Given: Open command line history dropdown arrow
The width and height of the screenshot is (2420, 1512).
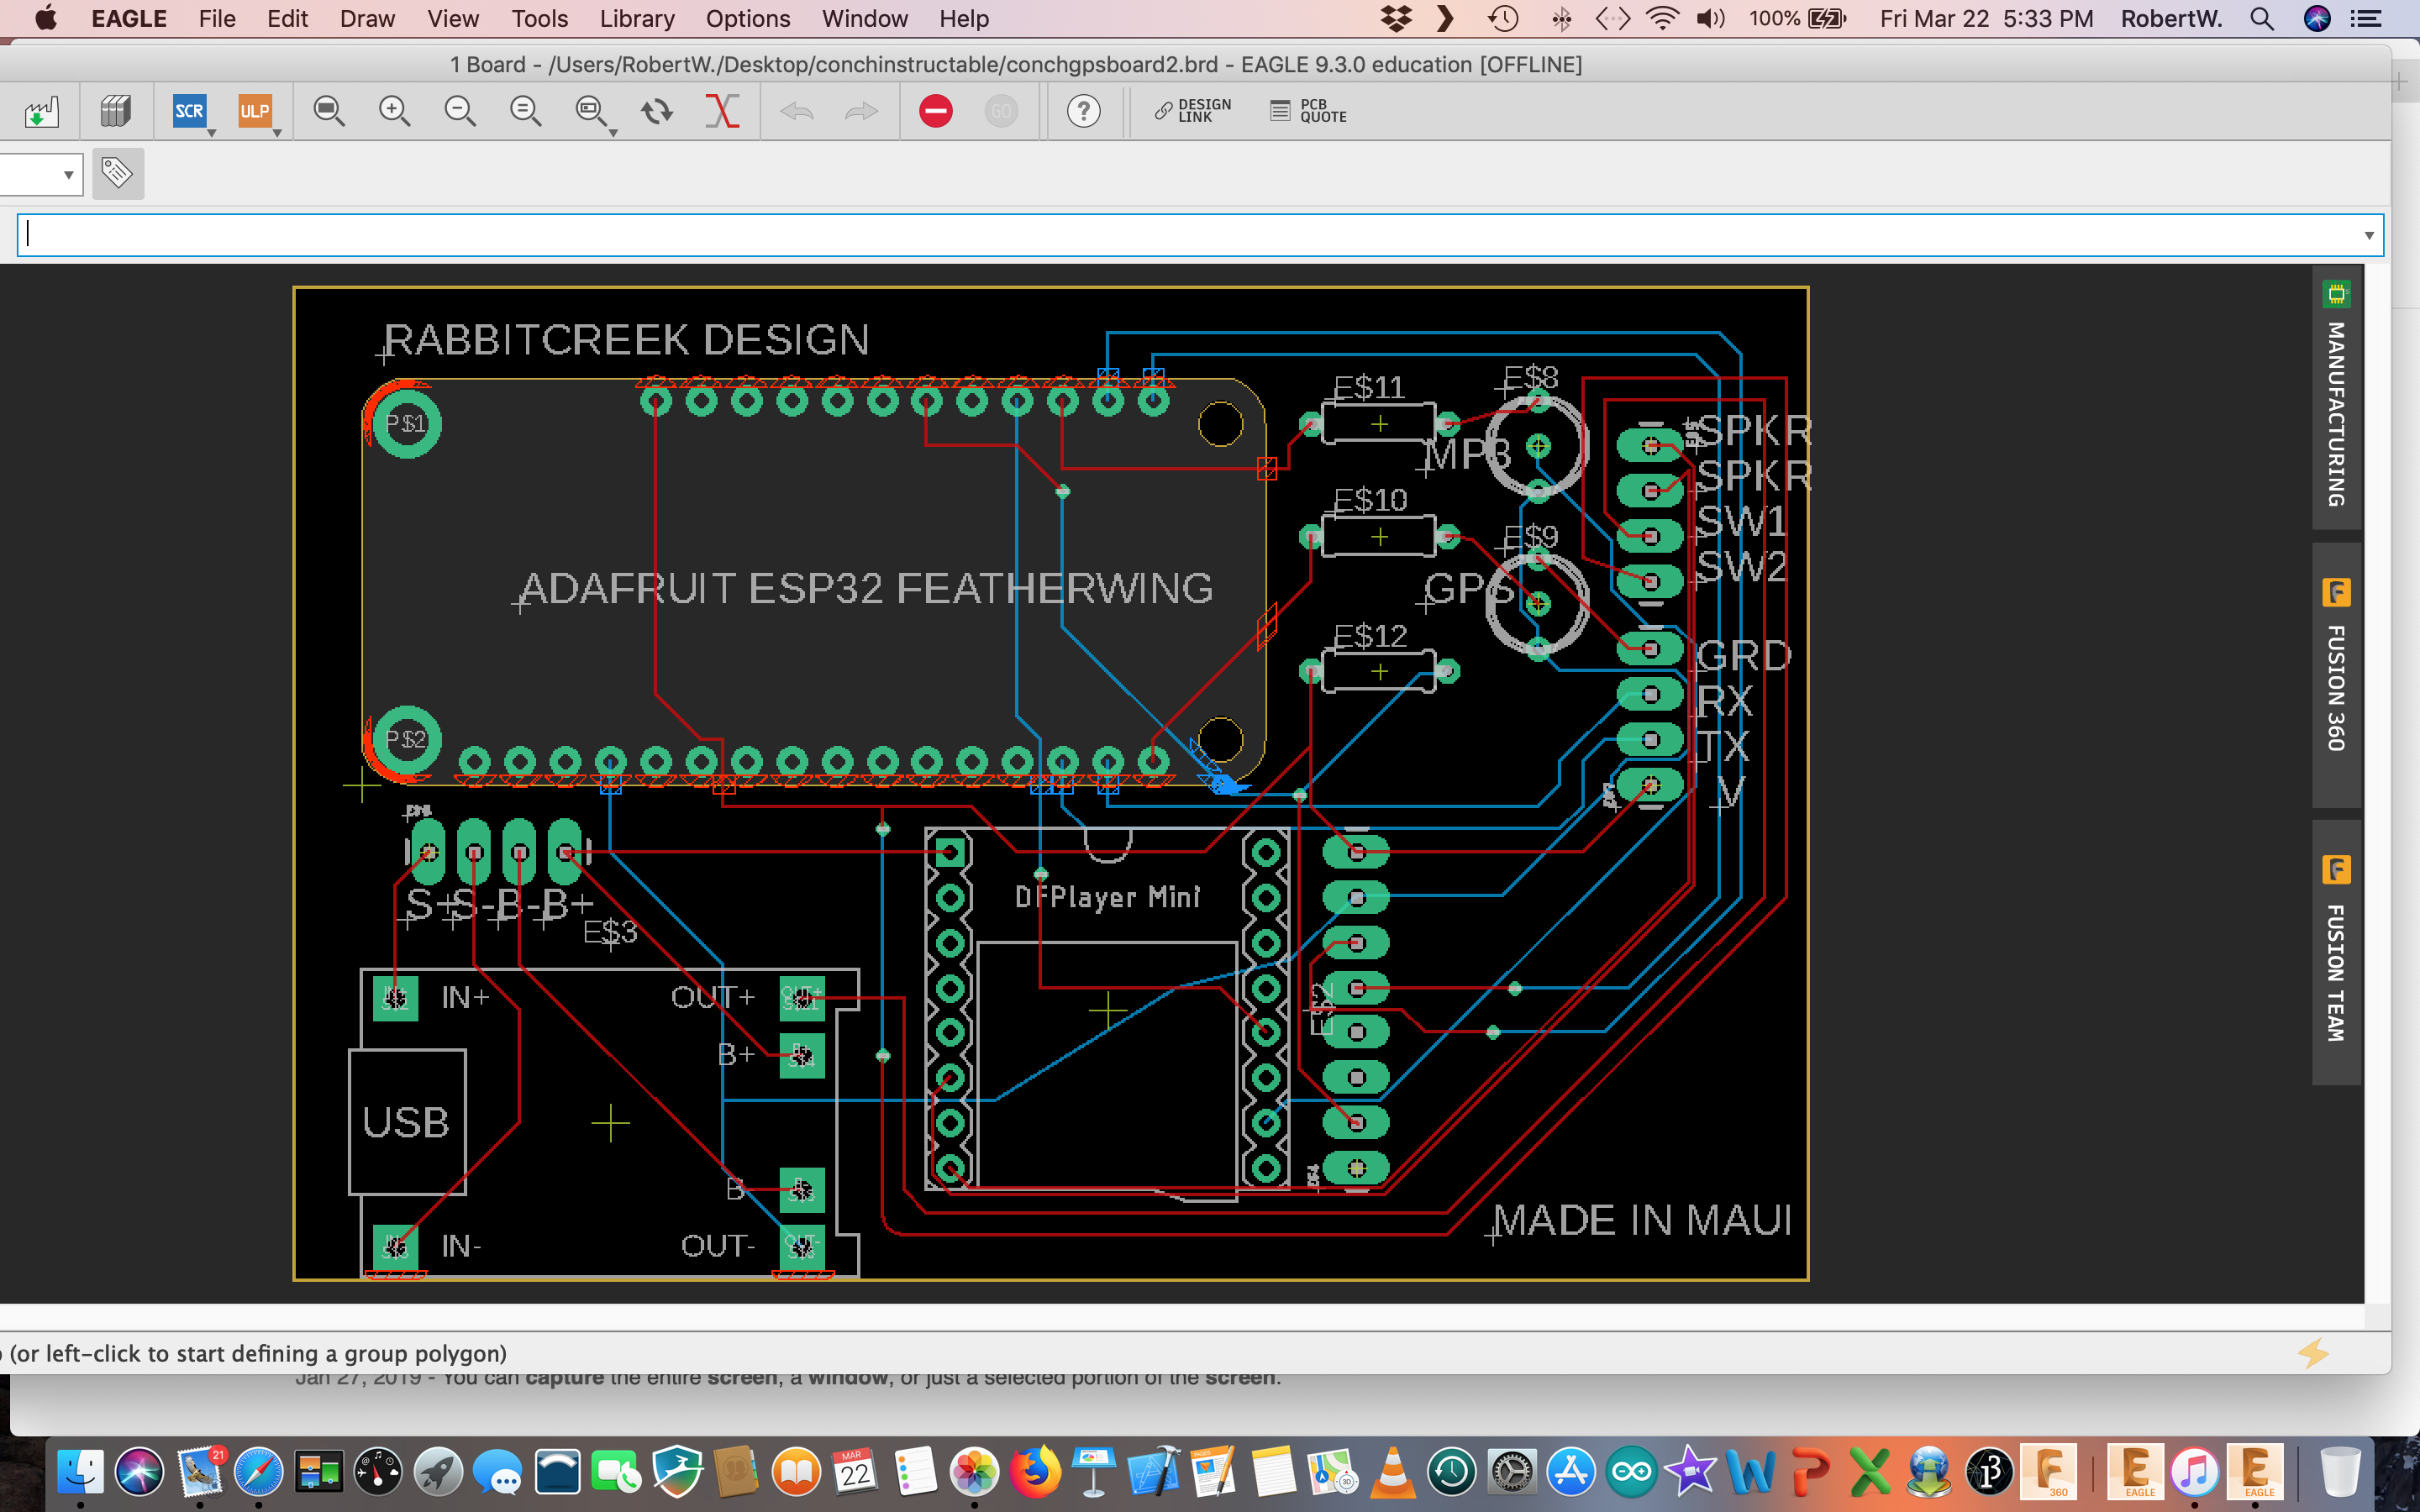Looking at the screenshot, I should (2368, 235).
